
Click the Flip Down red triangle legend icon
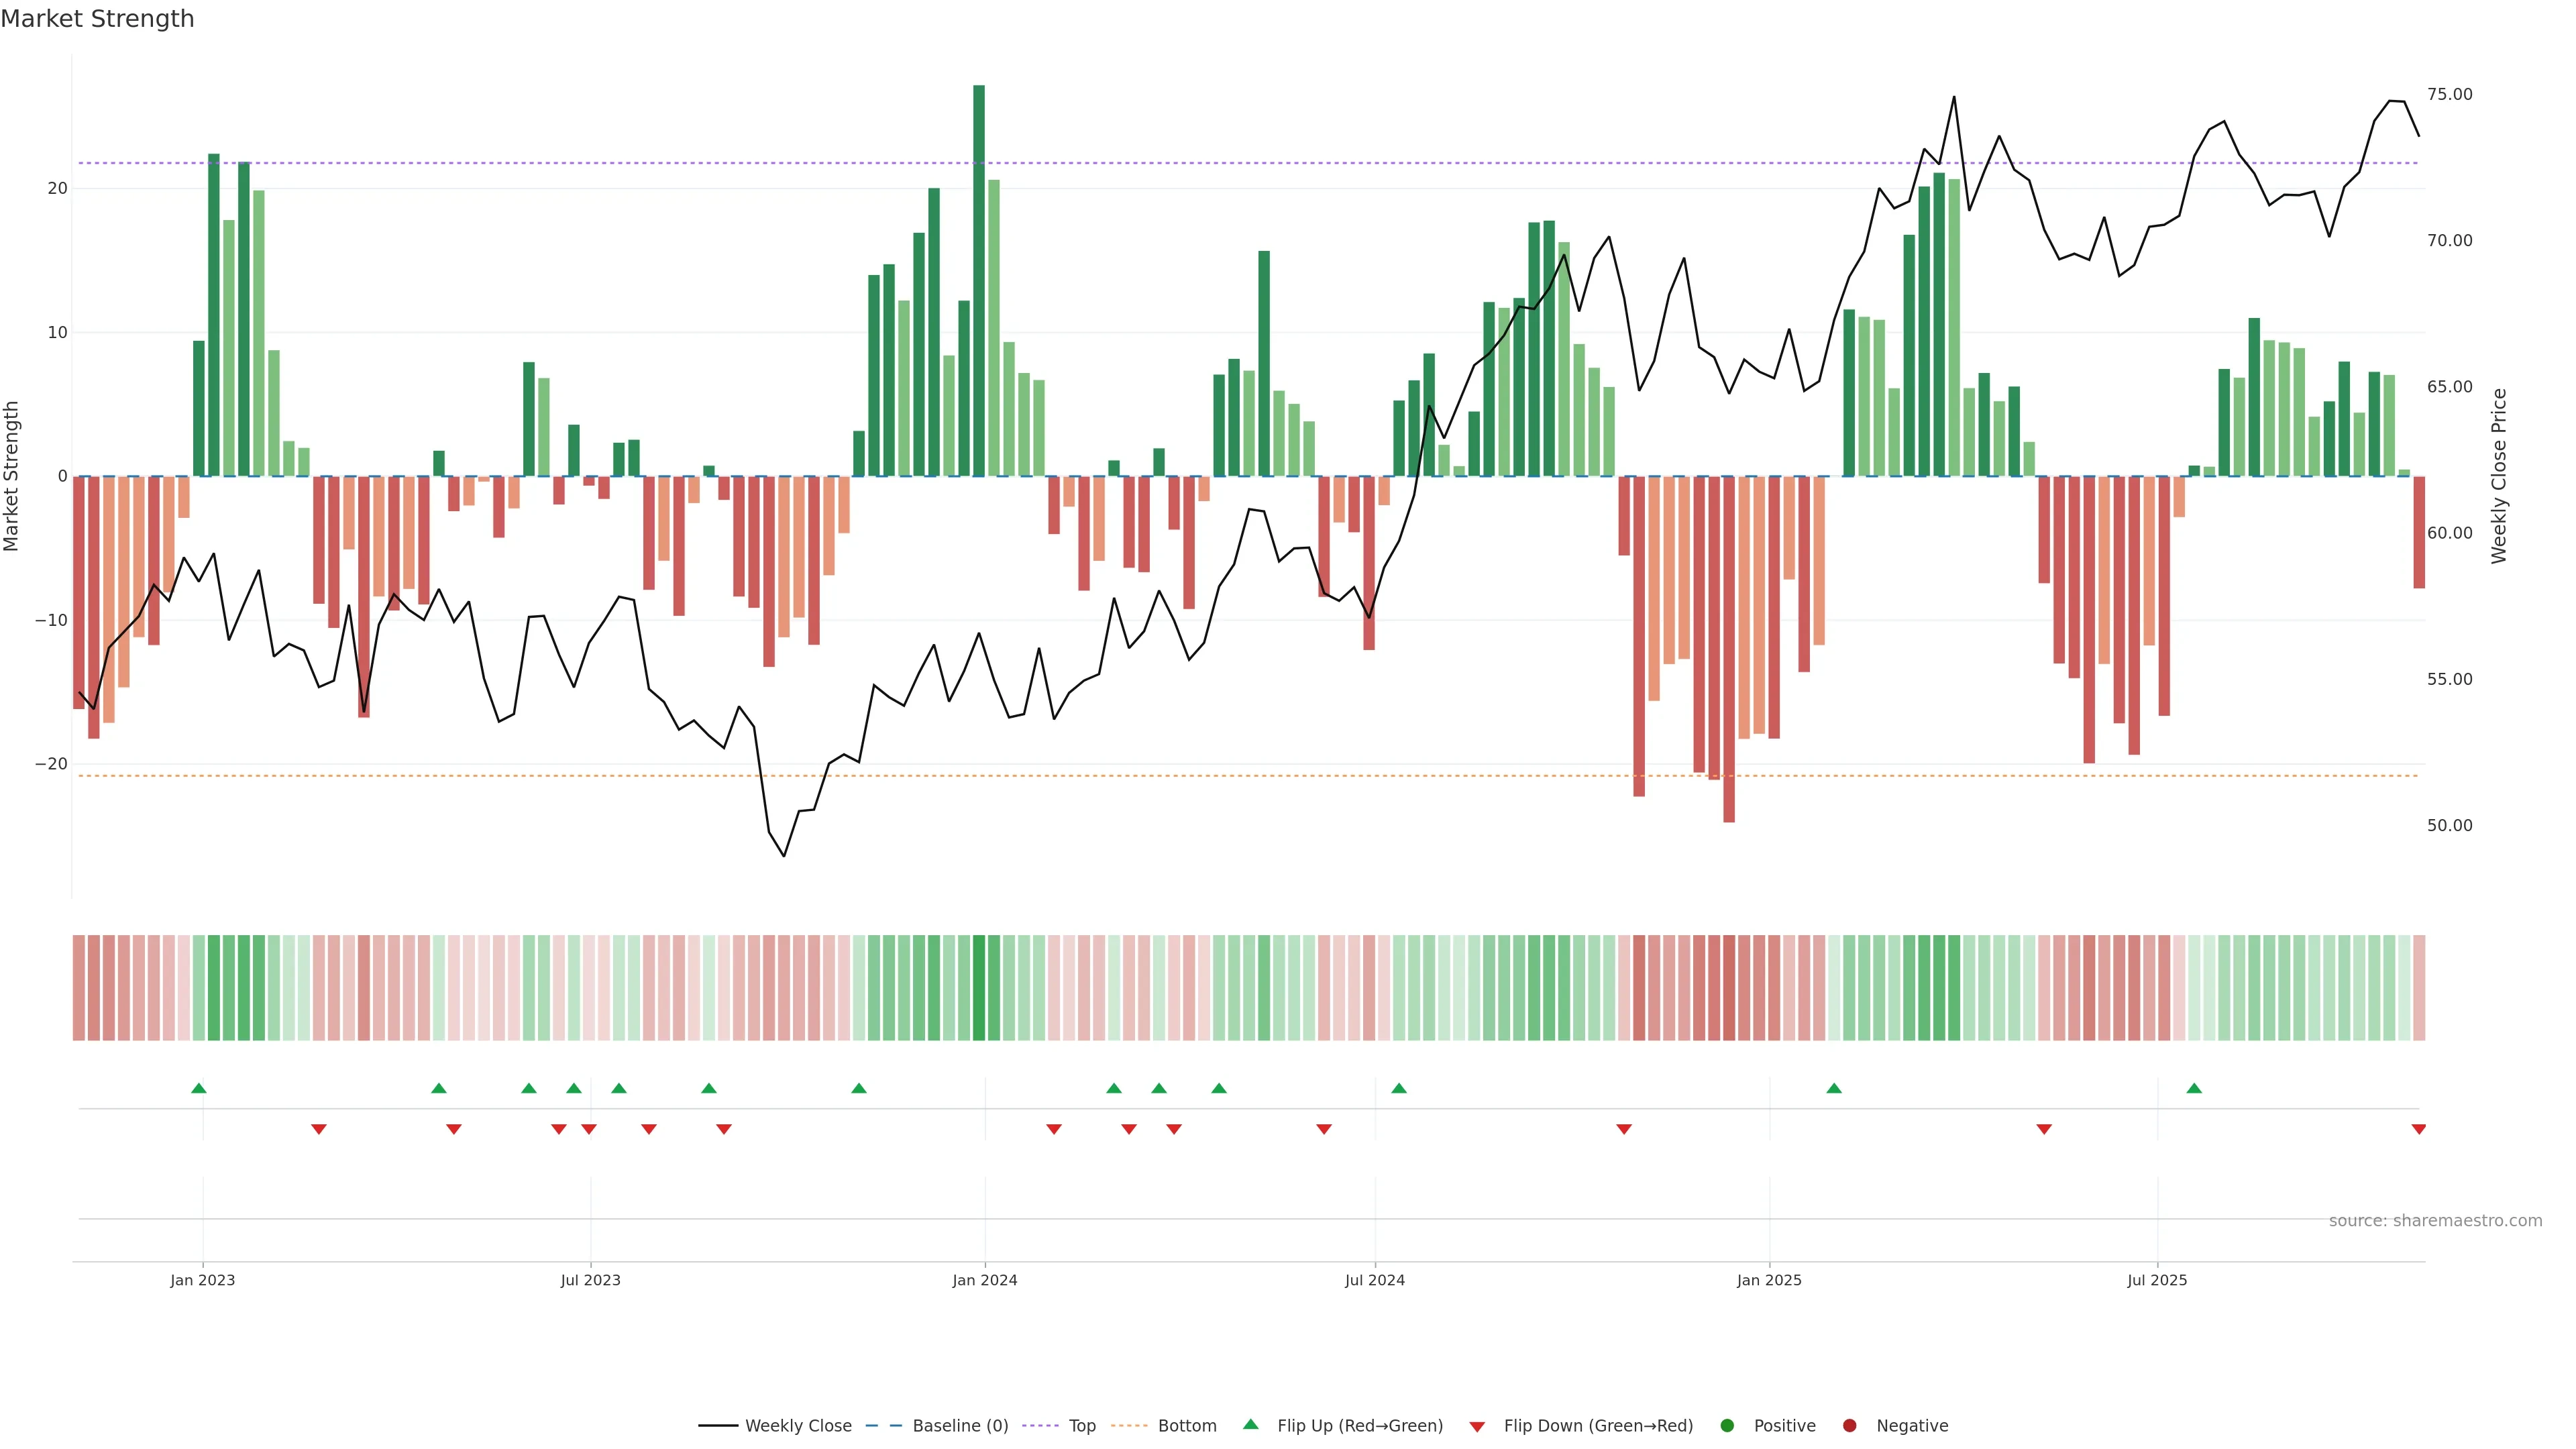pyautogui.click(x=1477, y=1426)
